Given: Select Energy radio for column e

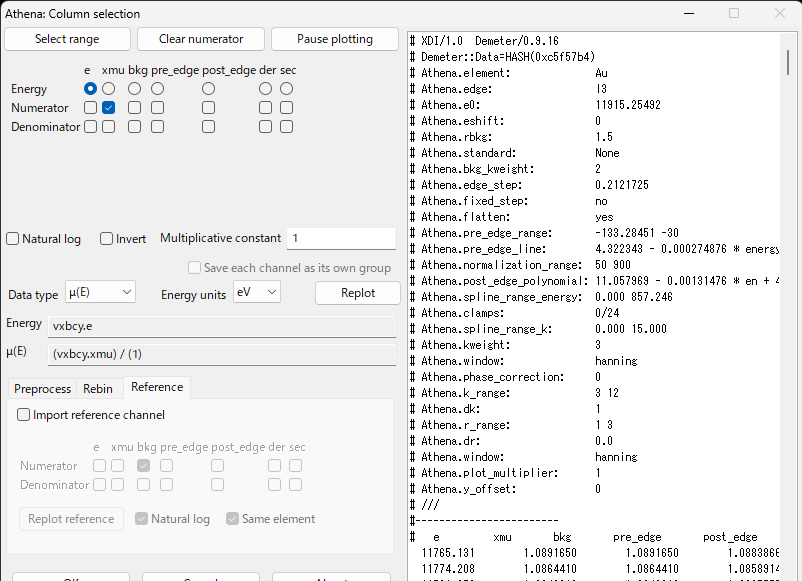Looking at the screenshot, I should pyautogui.click(x=90, y=88).
